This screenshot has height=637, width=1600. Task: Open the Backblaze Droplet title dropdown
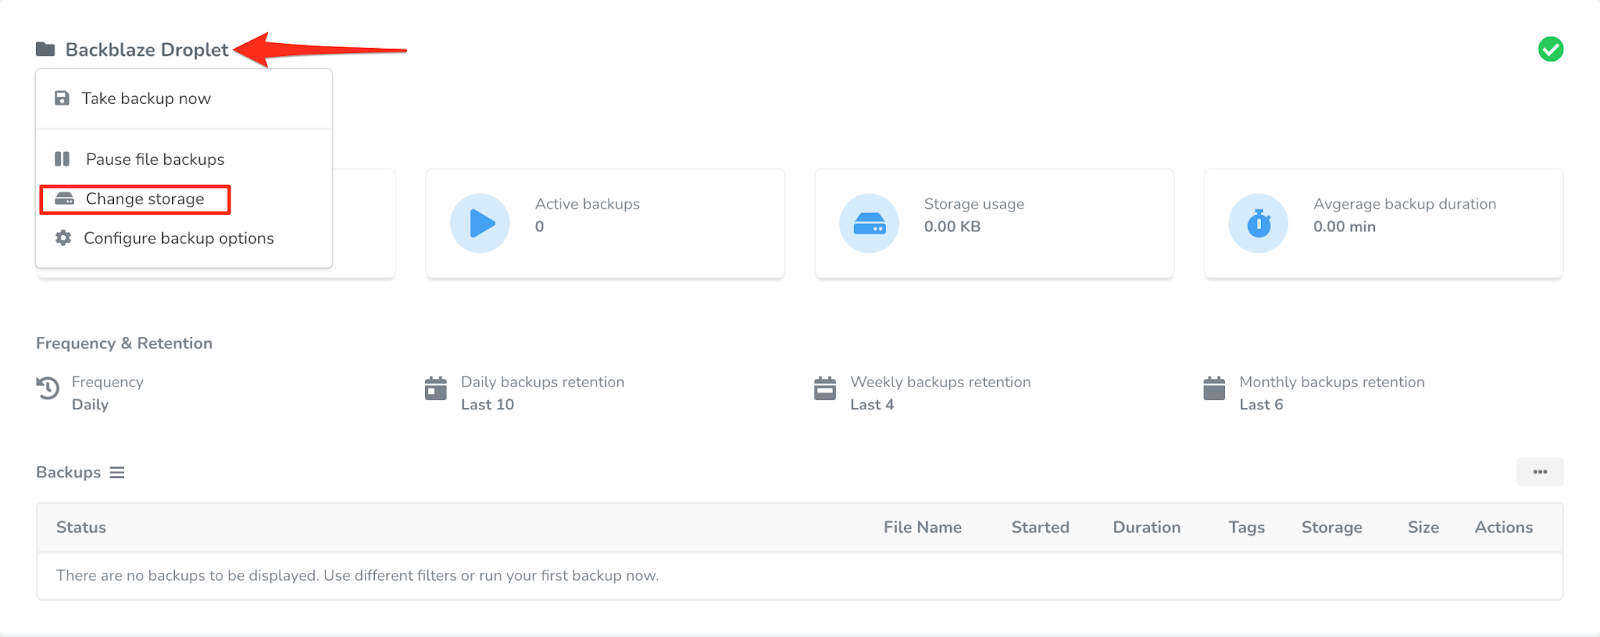coord(147,49)
